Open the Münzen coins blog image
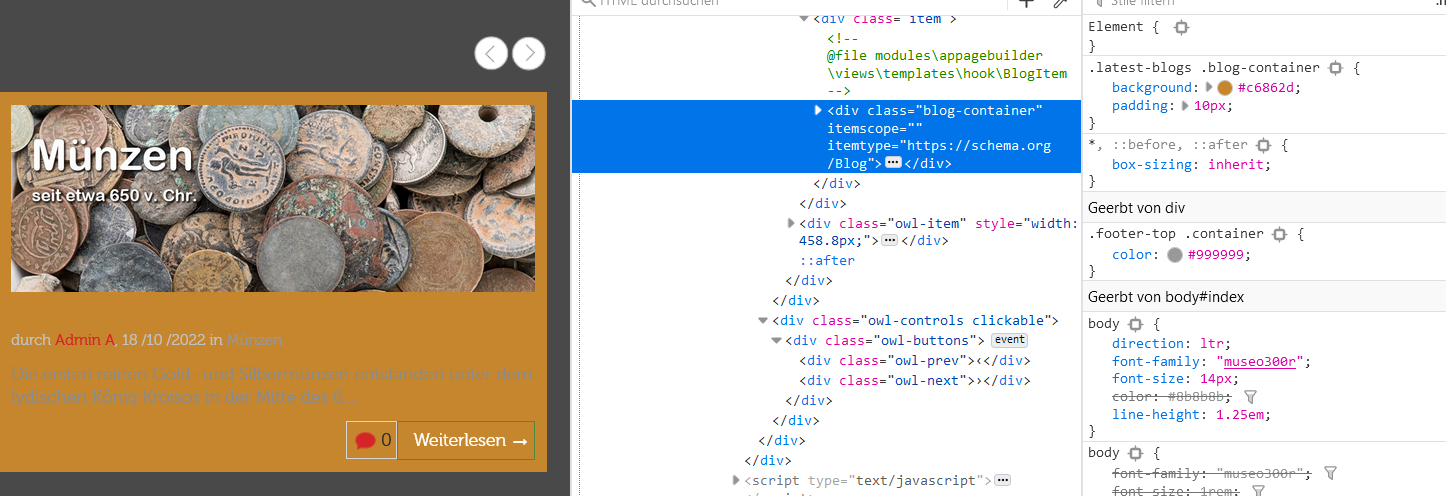Image resolution: width=1446 pixels, height=496 pixels. pos(273,198)
